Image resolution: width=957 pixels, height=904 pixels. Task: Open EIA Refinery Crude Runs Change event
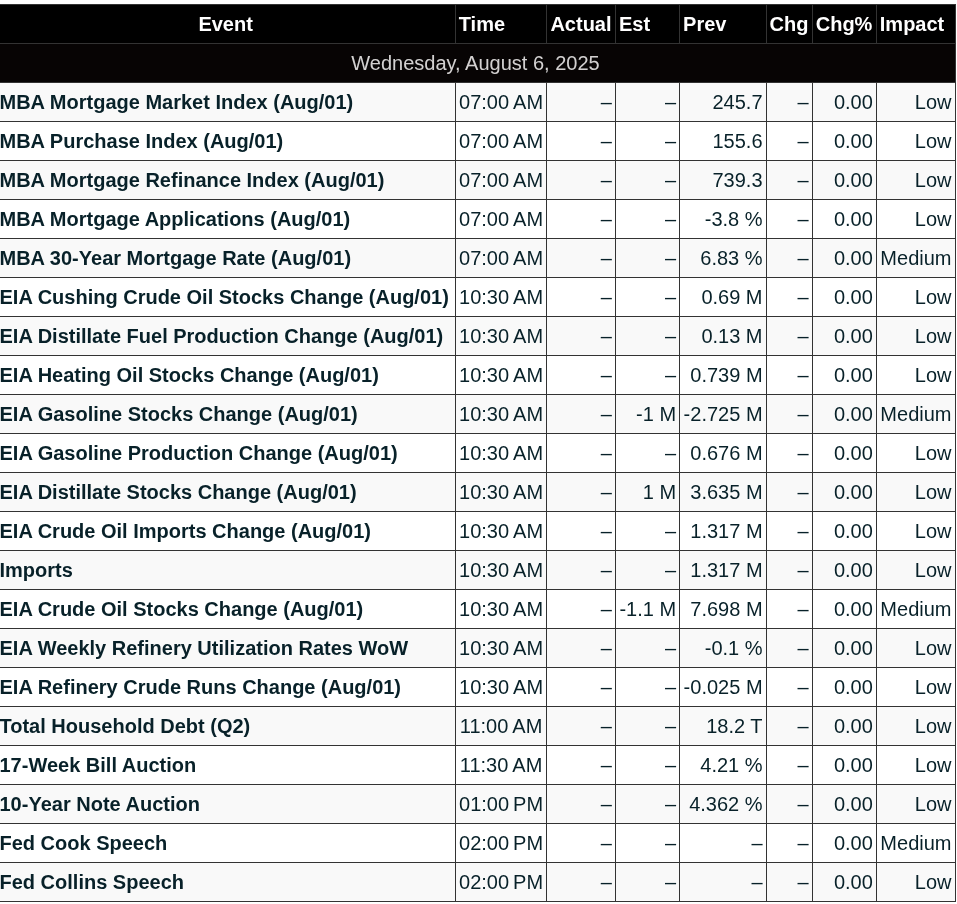200,687
